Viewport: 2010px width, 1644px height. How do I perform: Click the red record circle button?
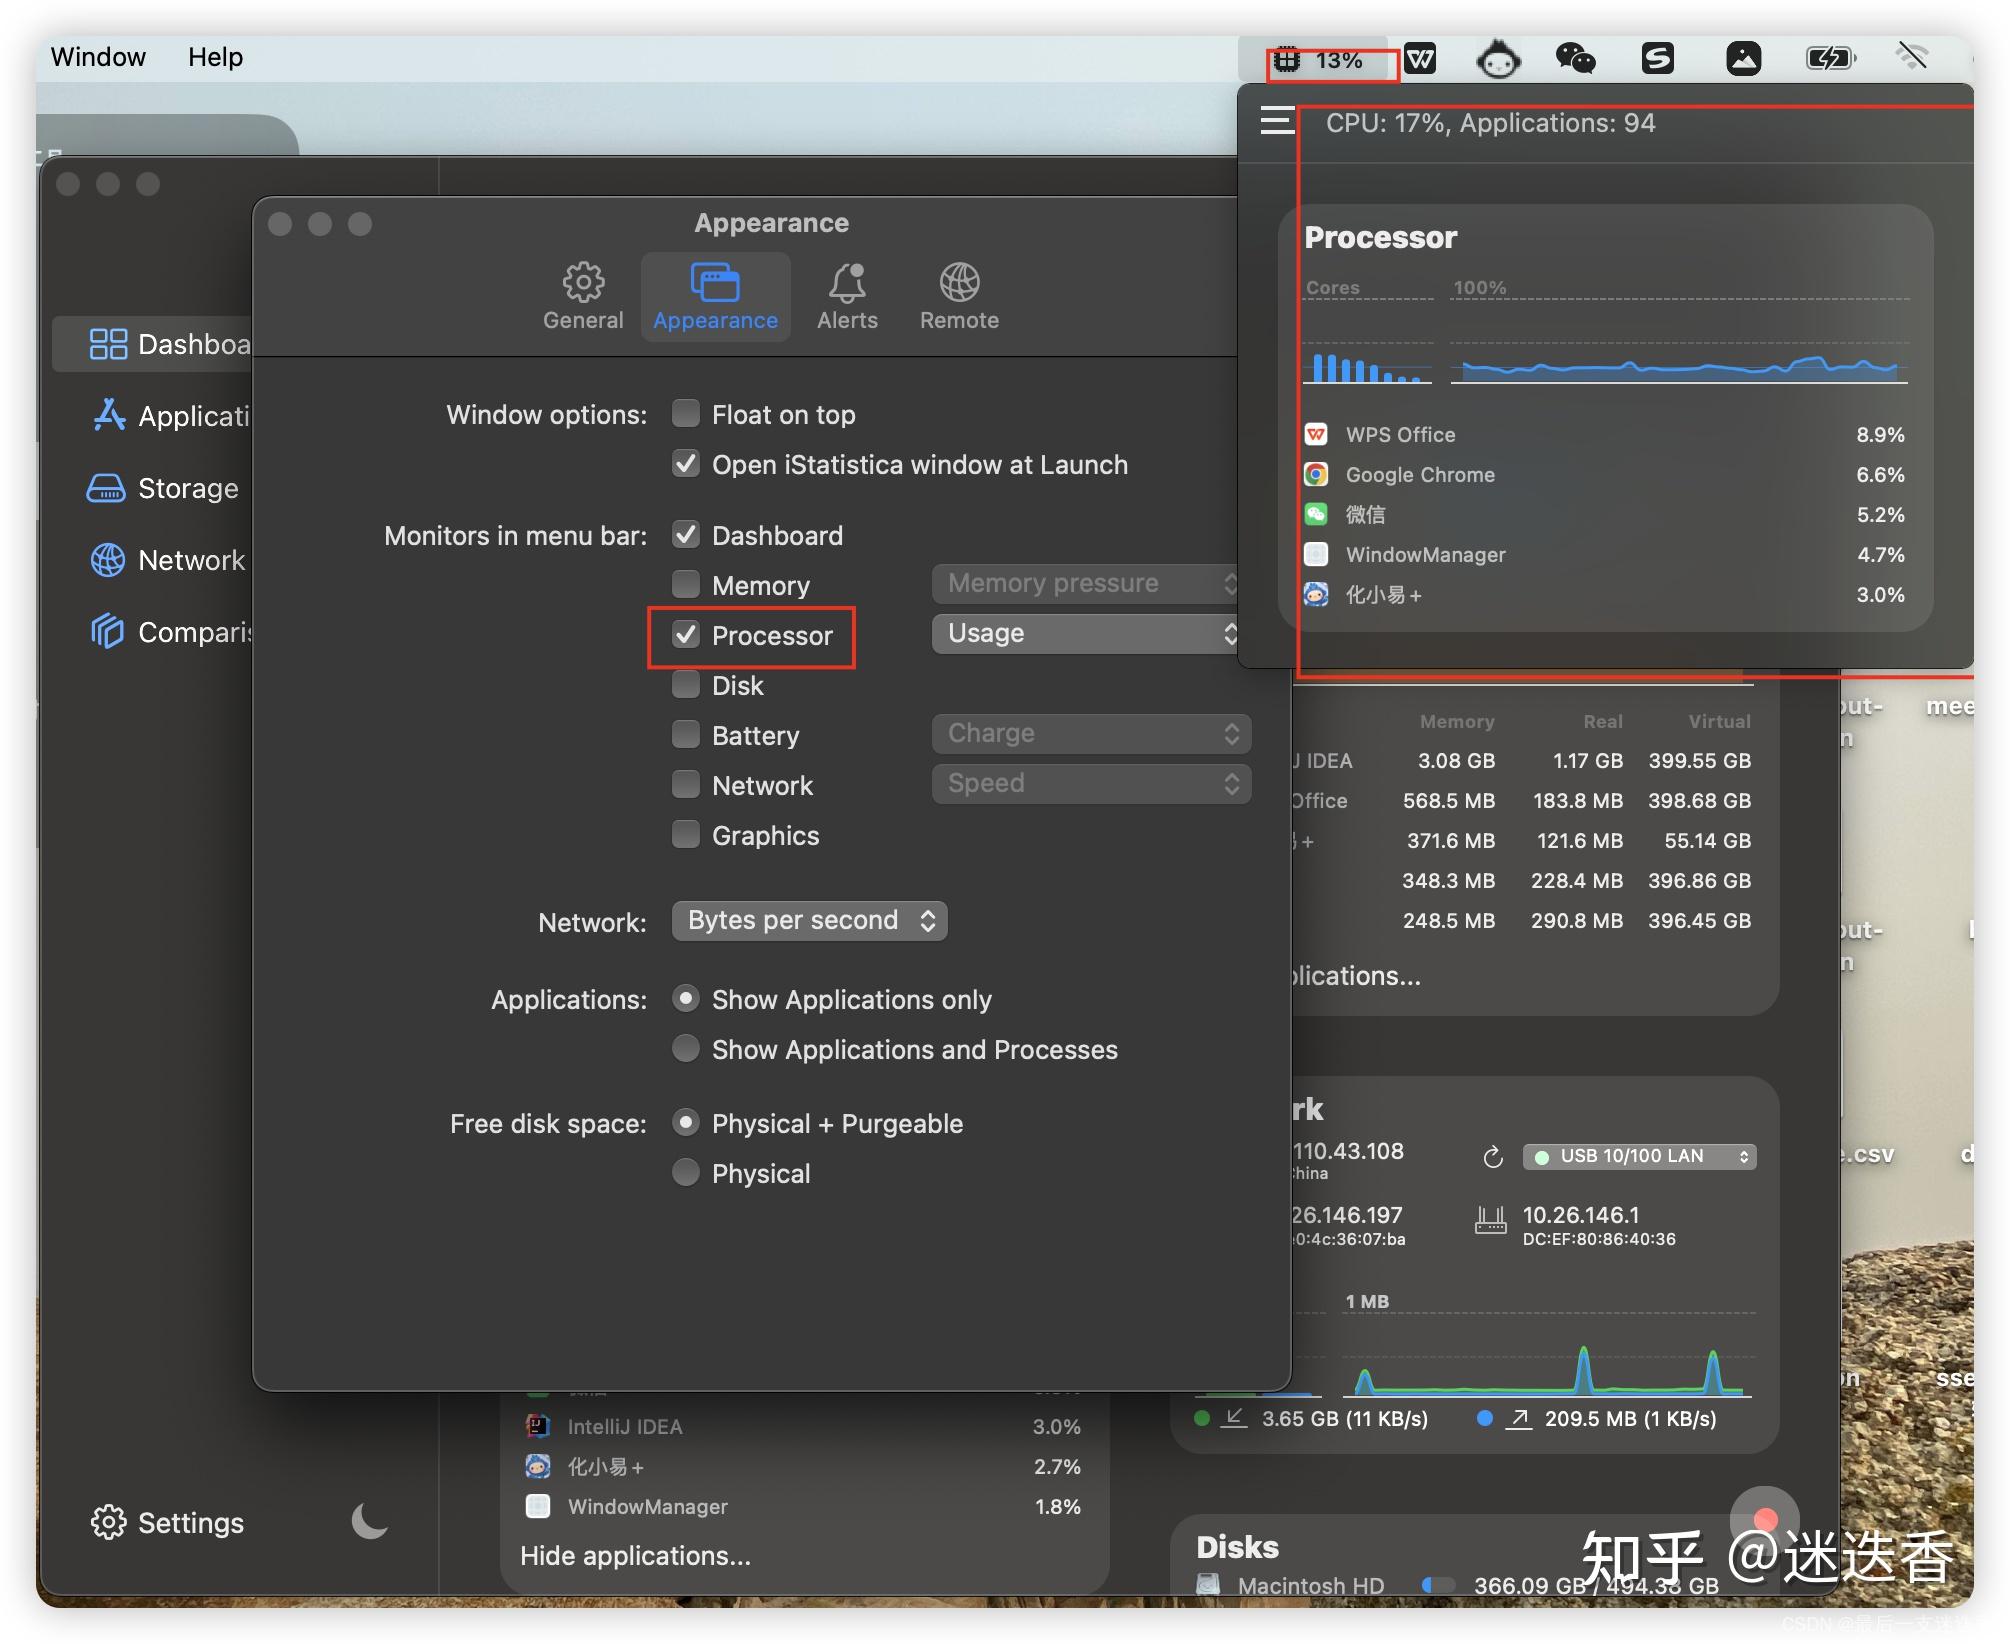coord(1765,1519)
